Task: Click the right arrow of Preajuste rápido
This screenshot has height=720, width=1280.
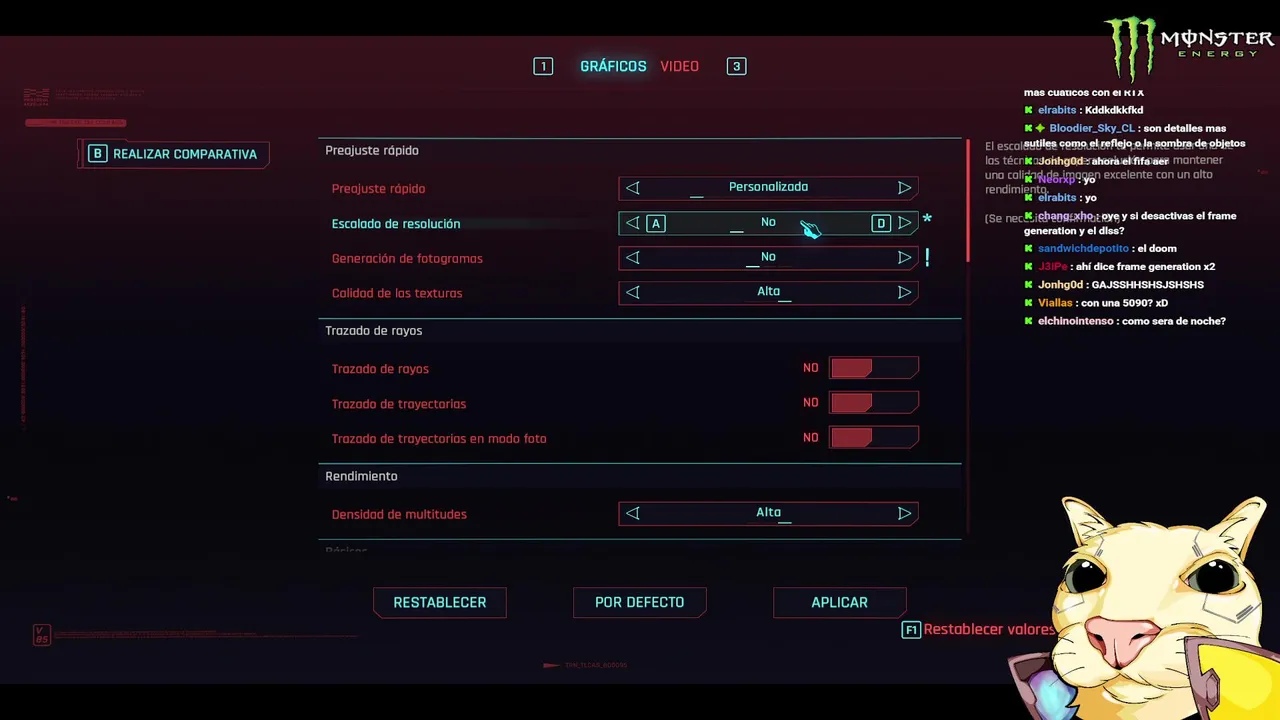Action: [904, 188]
